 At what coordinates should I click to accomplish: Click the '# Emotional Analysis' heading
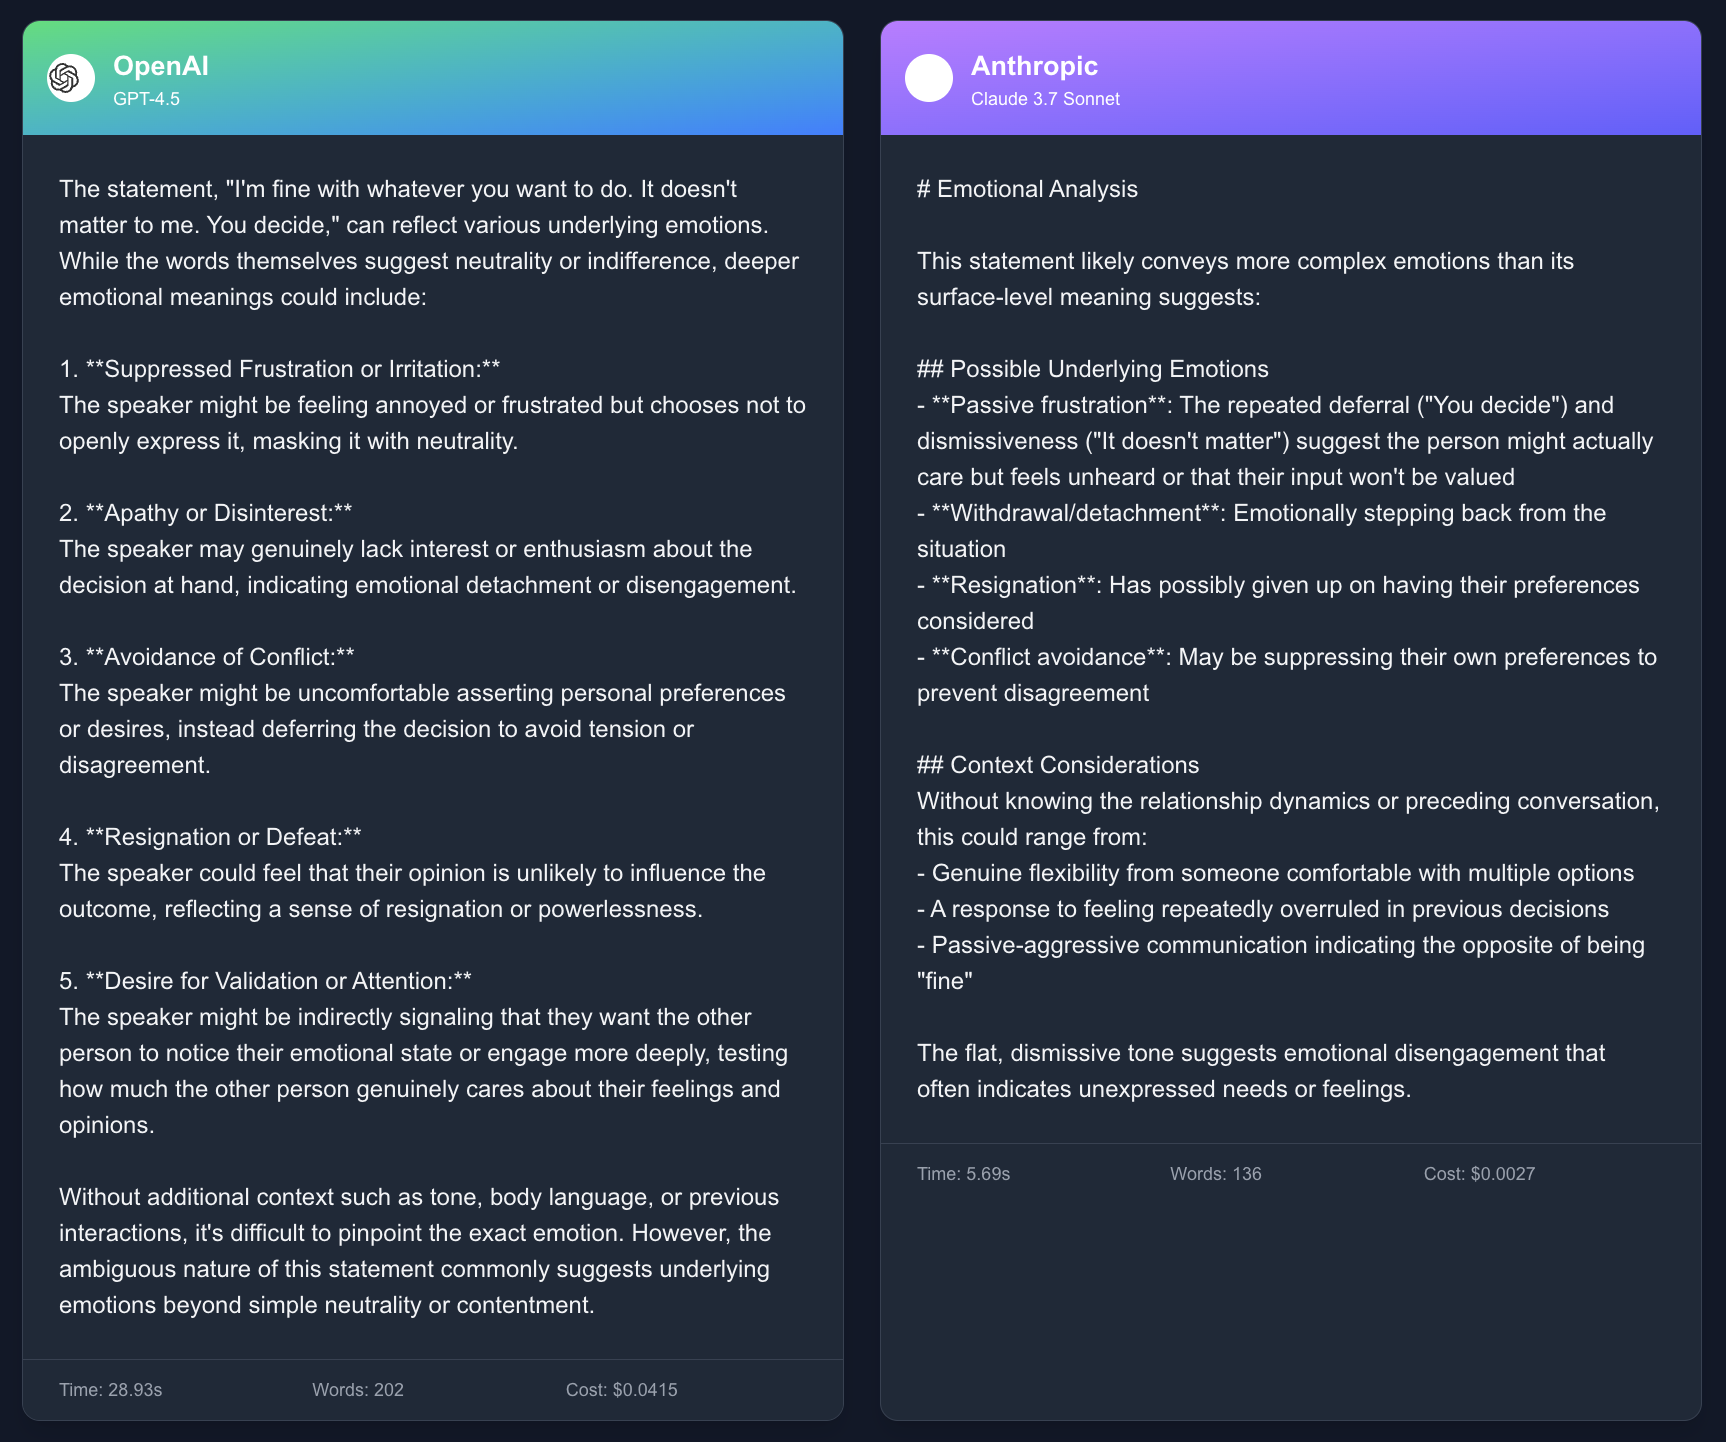click(x=1027, y=189)
